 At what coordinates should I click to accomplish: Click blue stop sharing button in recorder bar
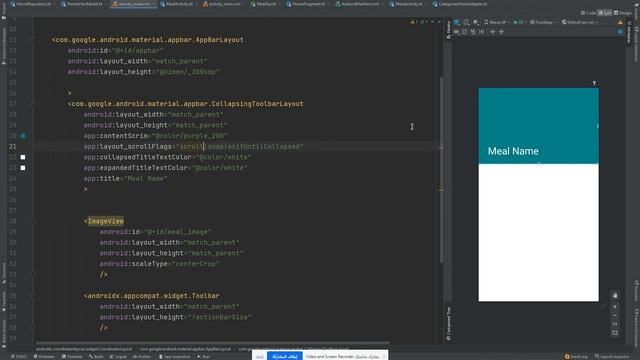point(284,356)
